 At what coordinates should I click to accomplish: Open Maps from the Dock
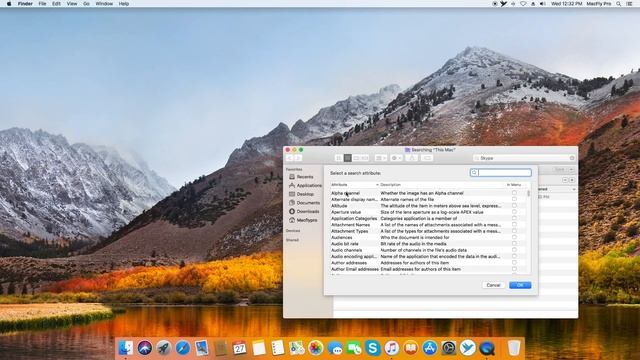point(297,348)
